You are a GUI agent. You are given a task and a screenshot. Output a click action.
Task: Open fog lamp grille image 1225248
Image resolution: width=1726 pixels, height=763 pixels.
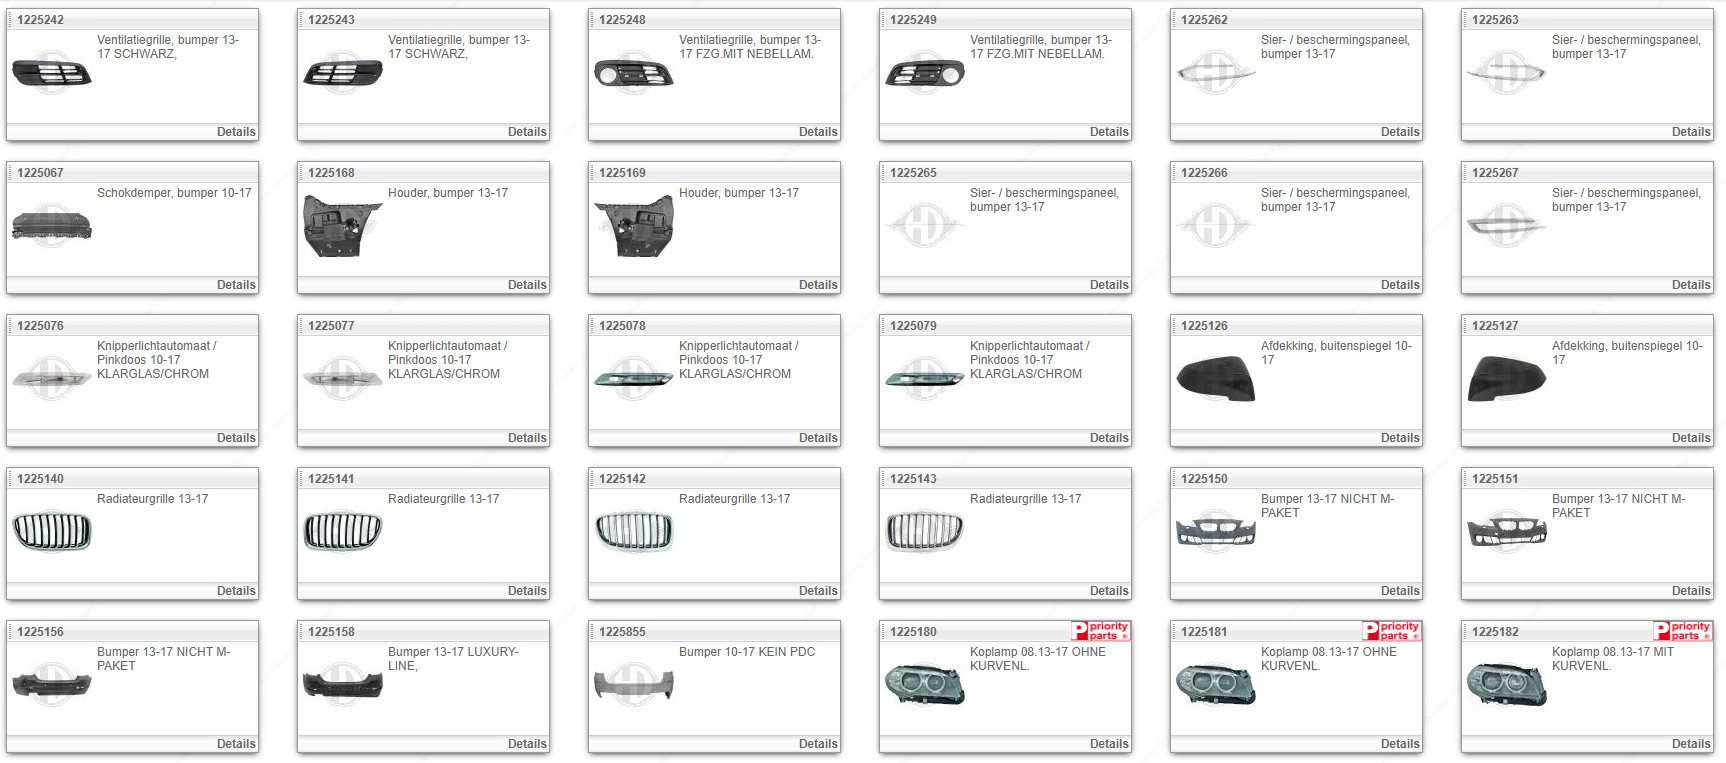[x=634, y=73]
